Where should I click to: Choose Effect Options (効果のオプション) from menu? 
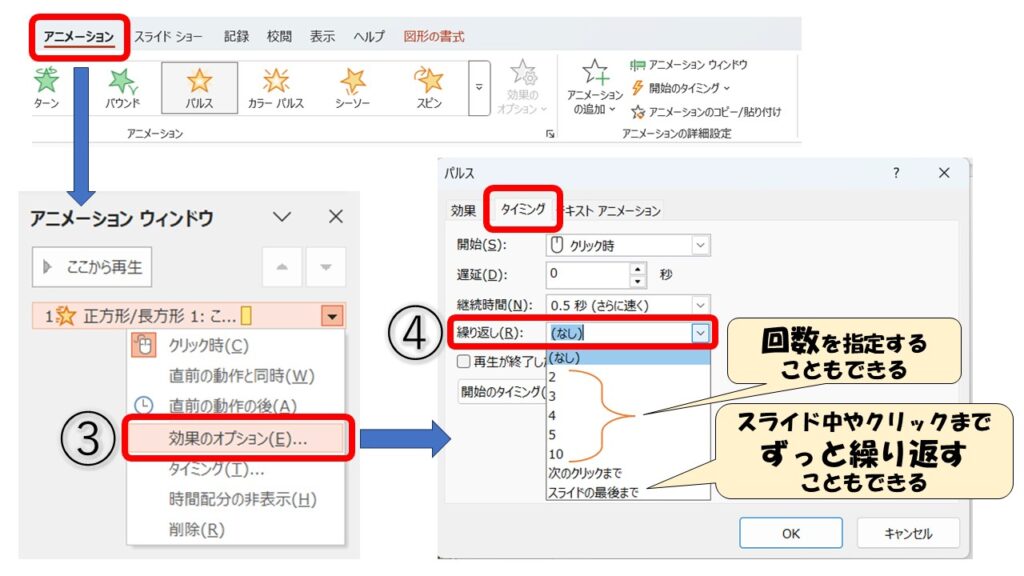238,438
